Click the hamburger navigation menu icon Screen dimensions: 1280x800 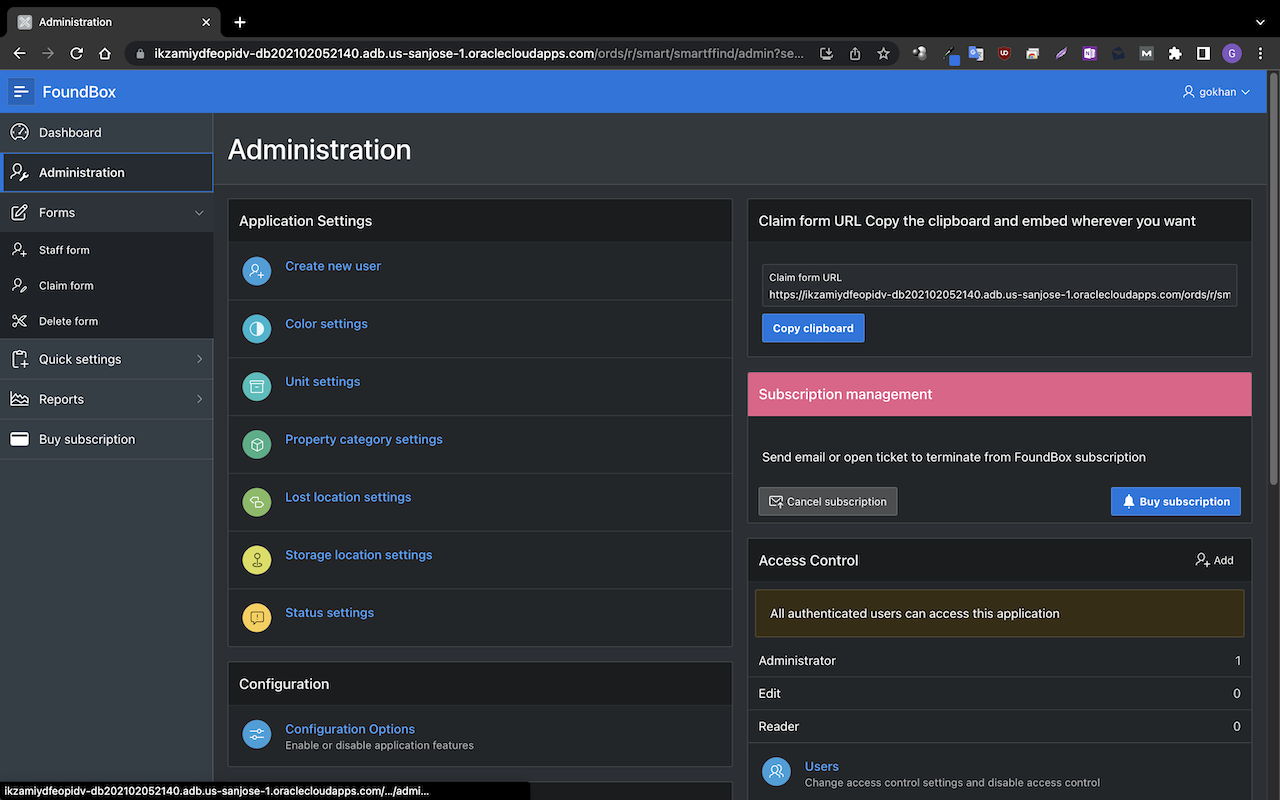point(21,91)
